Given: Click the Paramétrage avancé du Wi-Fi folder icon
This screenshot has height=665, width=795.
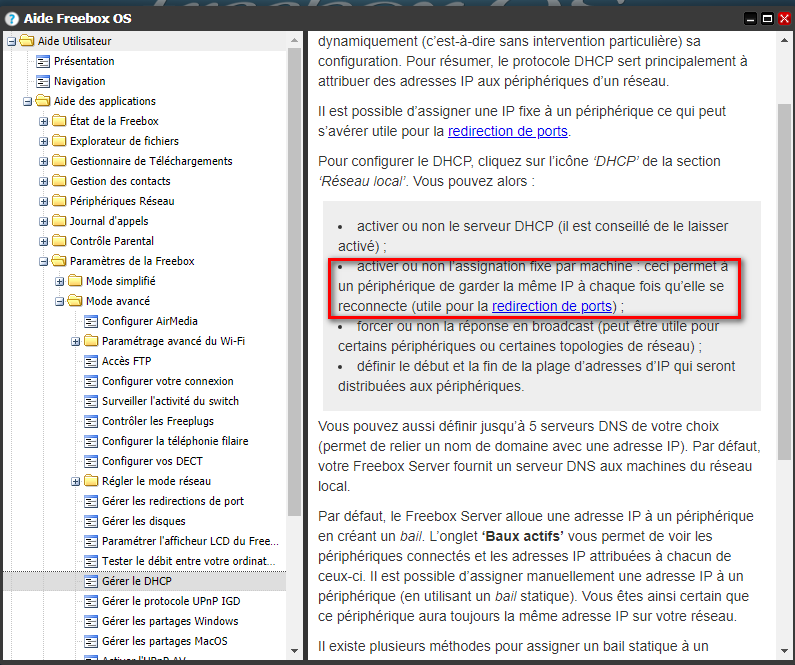Looking at the screenshot, I should pos(91,341).
